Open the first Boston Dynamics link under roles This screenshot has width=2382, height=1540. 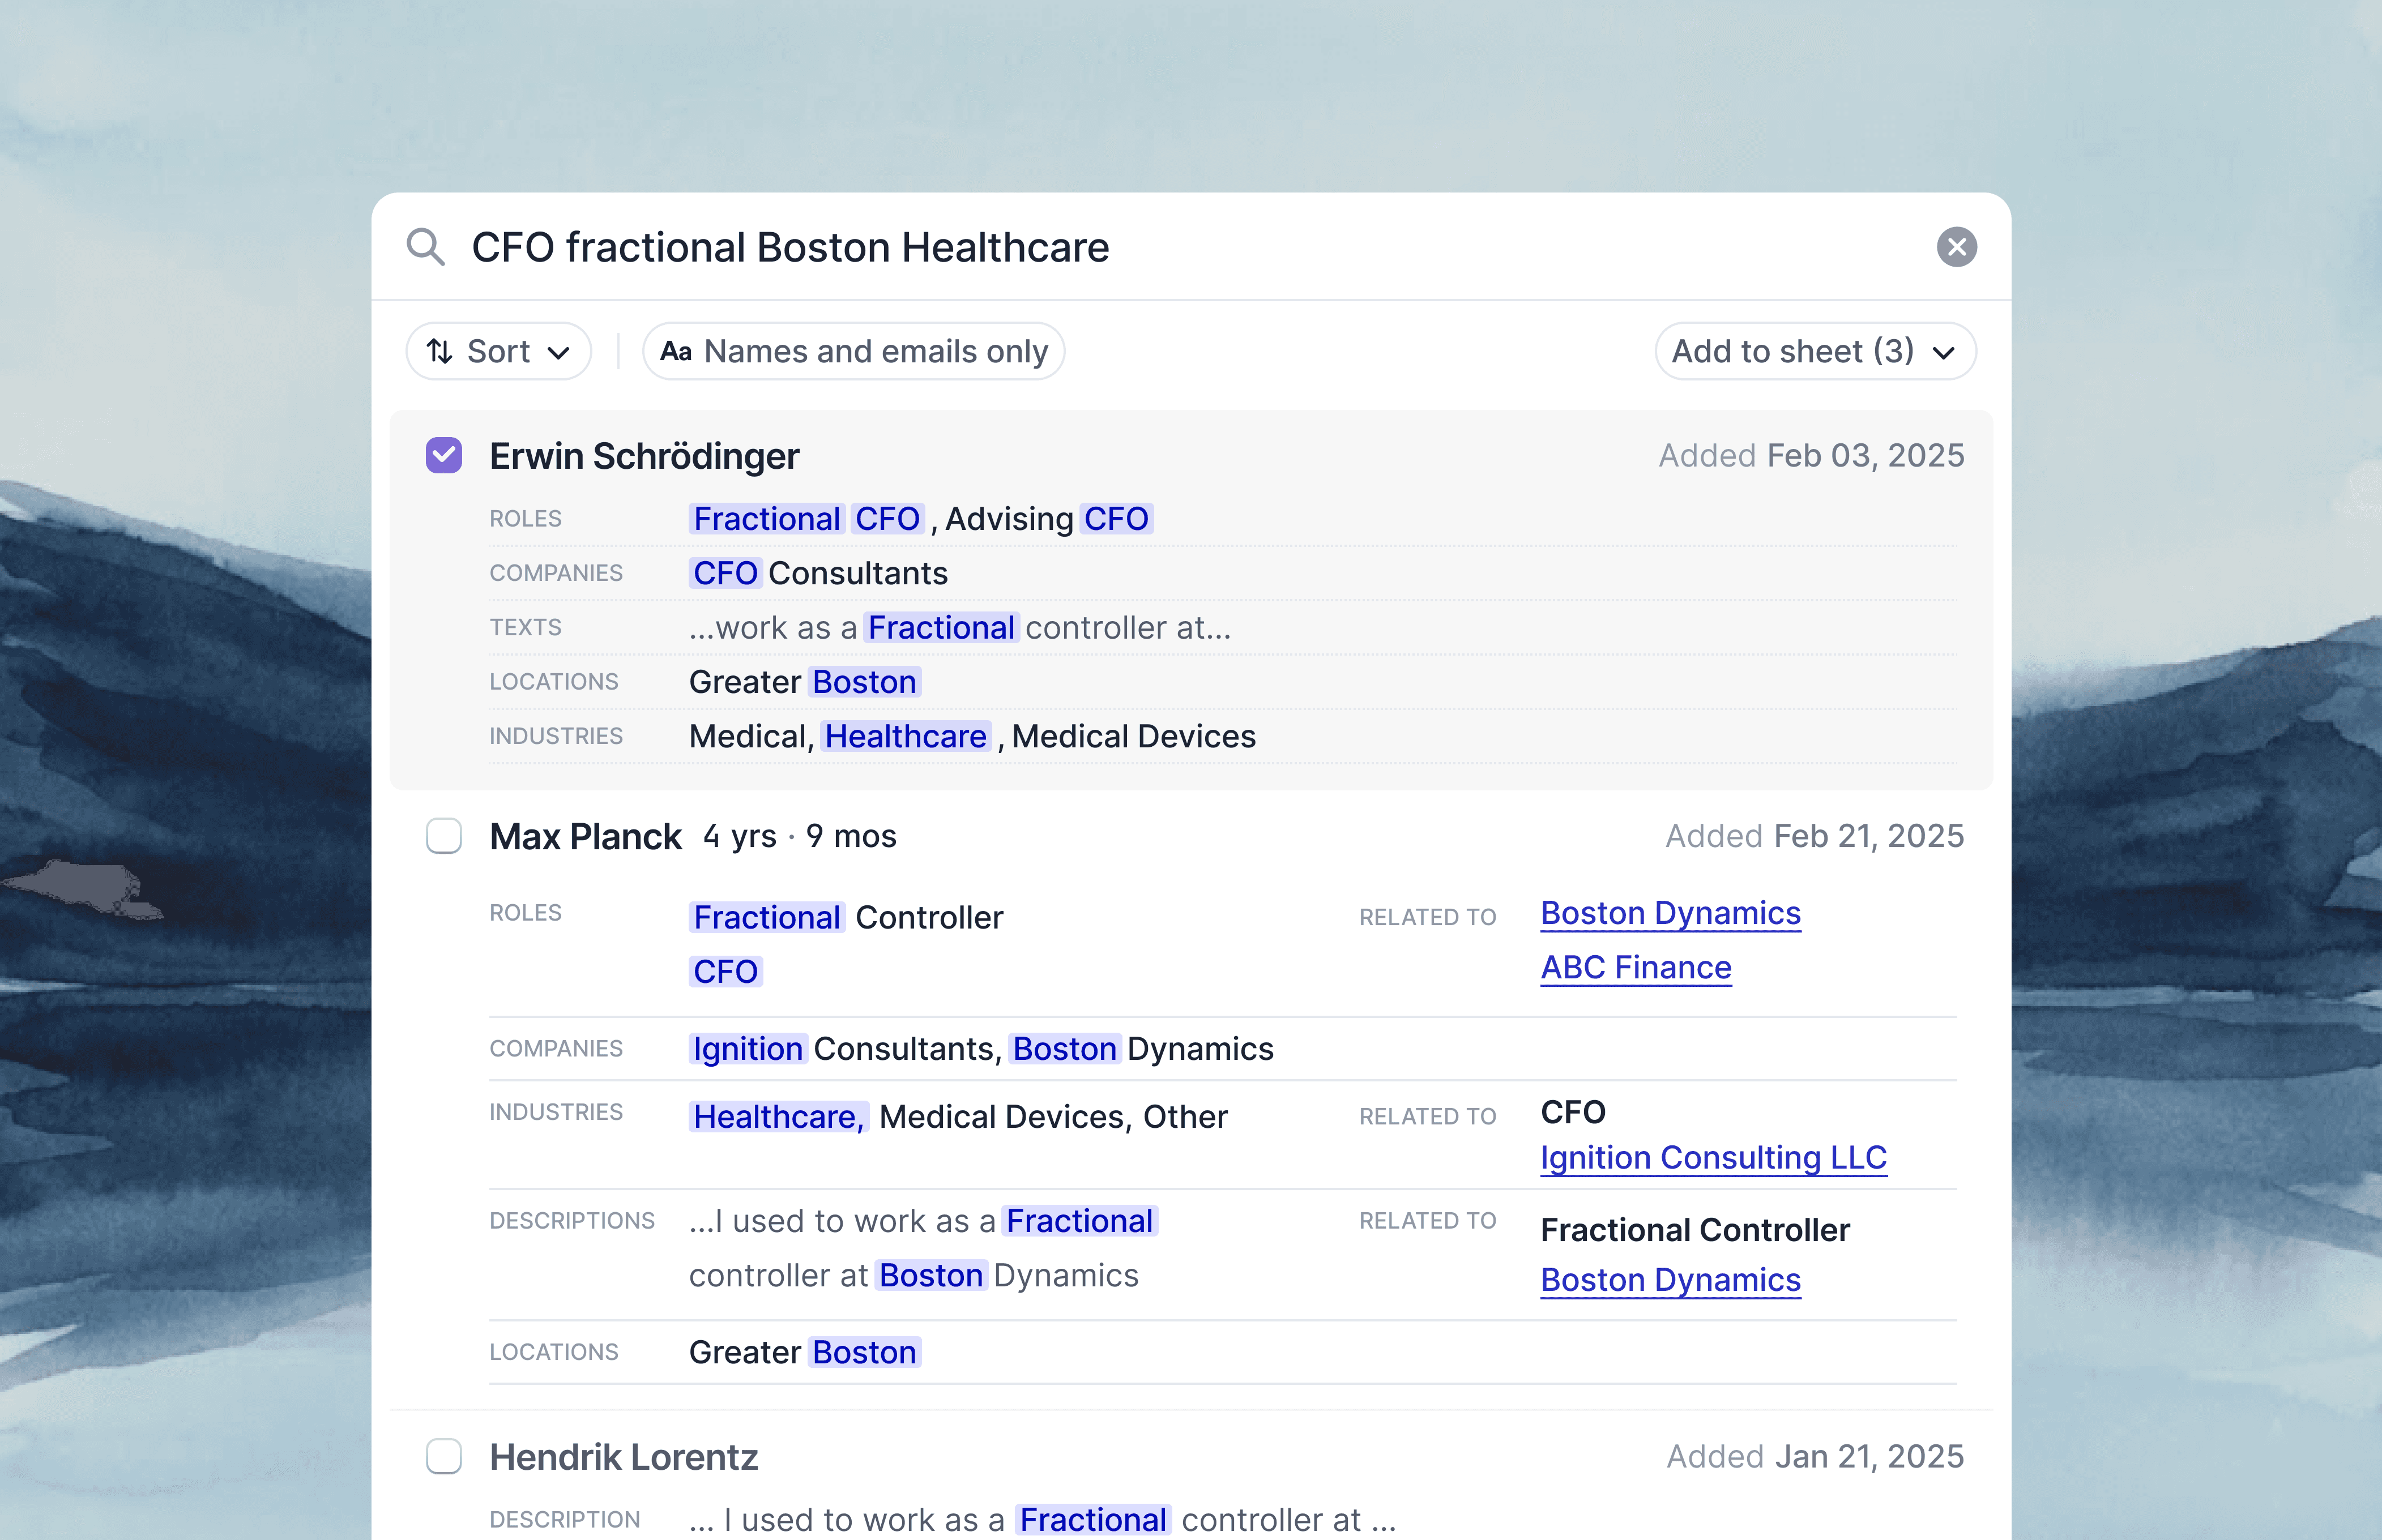(x=1670, y=914)
